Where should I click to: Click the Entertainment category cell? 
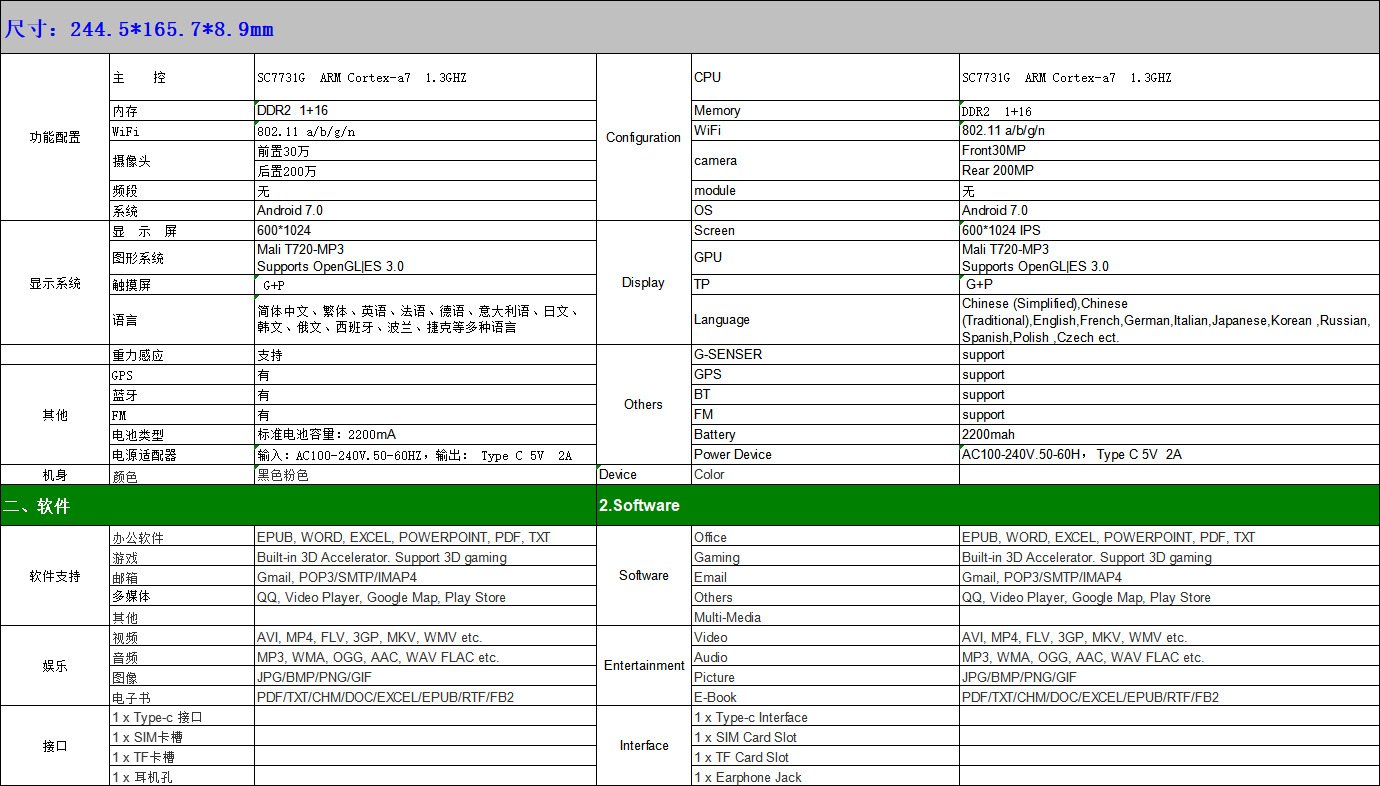click(644, 666)
